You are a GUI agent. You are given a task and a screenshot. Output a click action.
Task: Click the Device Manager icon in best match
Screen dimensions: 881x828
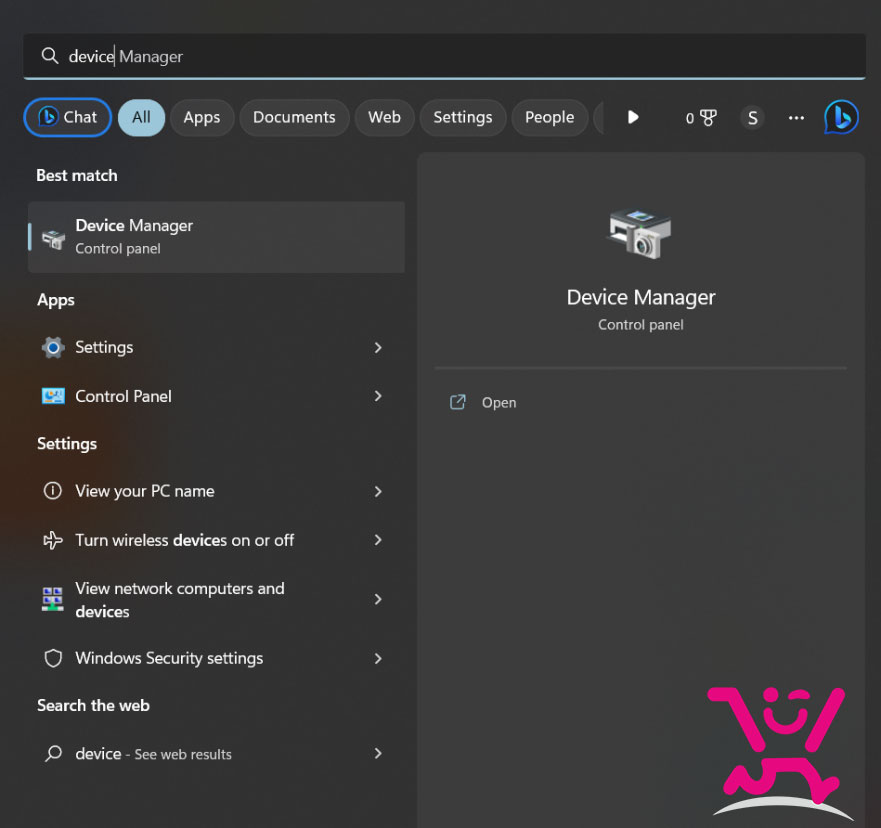[53, 239]
